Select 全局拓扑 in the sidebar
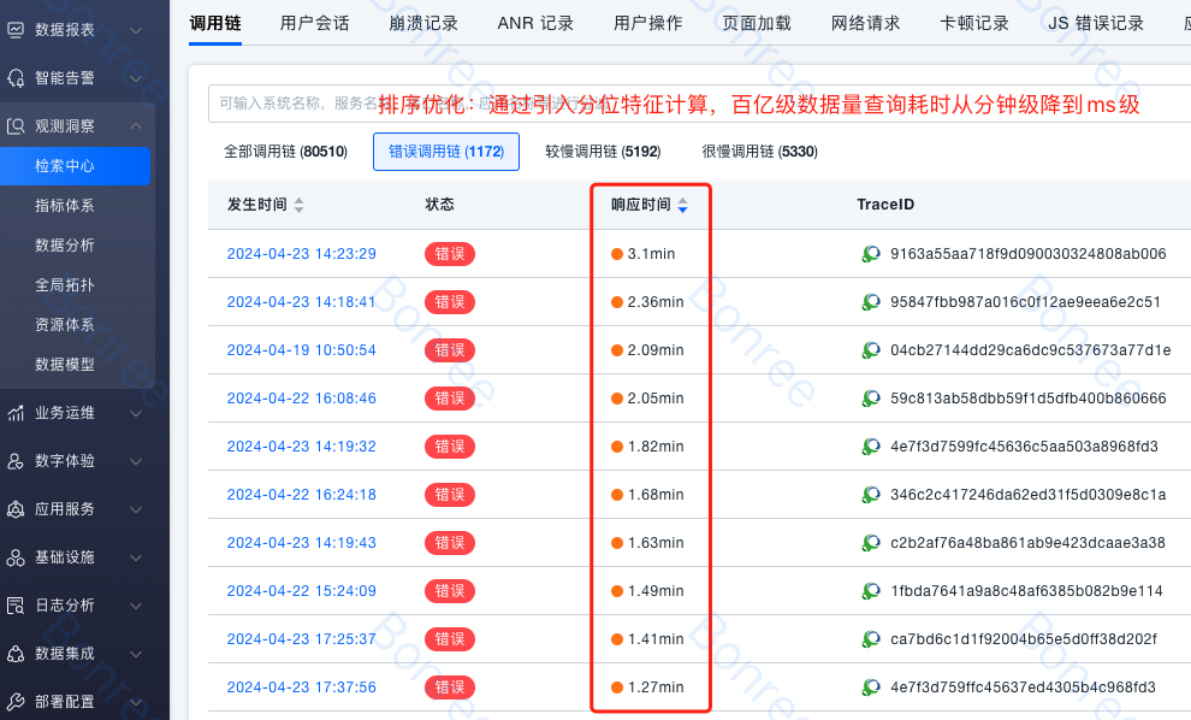 point(65,285)
